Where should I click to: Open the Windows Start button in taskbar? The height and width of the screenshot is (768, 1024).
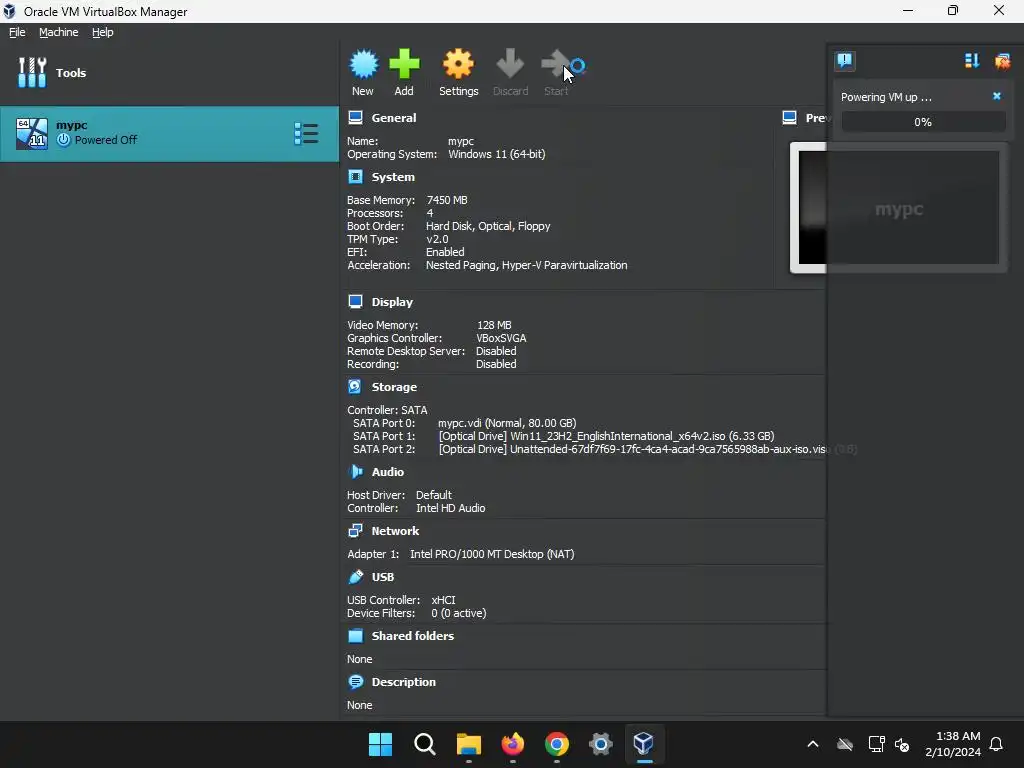coord(381,744)
